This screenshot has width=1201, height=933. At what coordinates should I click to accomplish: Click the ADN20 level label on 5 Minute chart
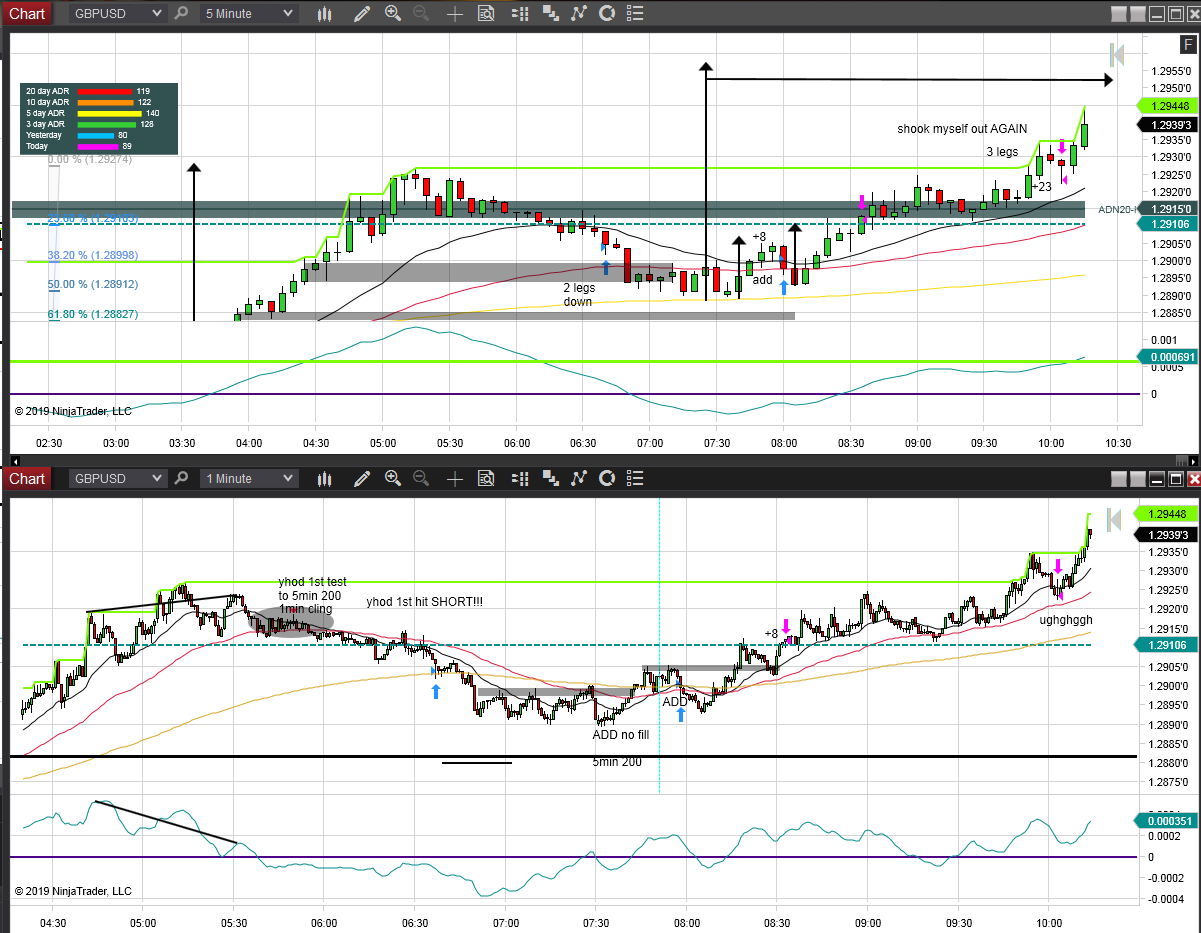(x=1116, y=209)
